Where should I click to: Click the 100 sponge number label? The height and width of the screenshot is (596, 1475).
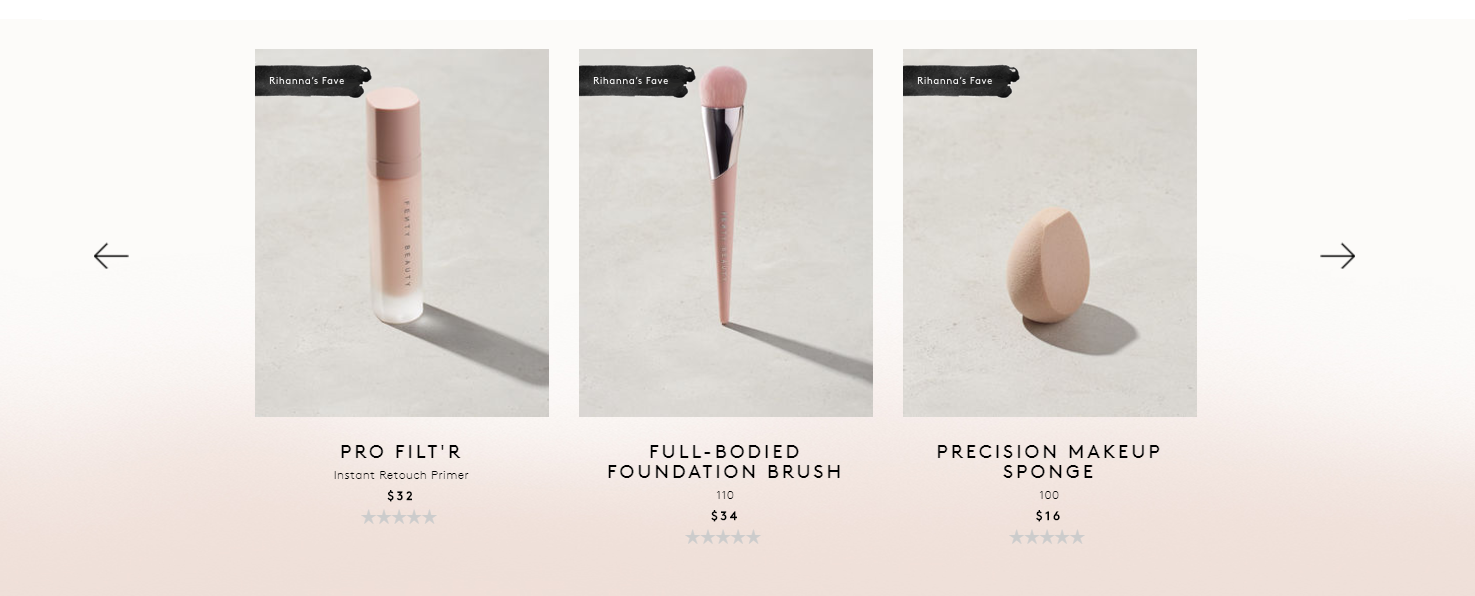pyautogui.click(x=1049, y=495)
